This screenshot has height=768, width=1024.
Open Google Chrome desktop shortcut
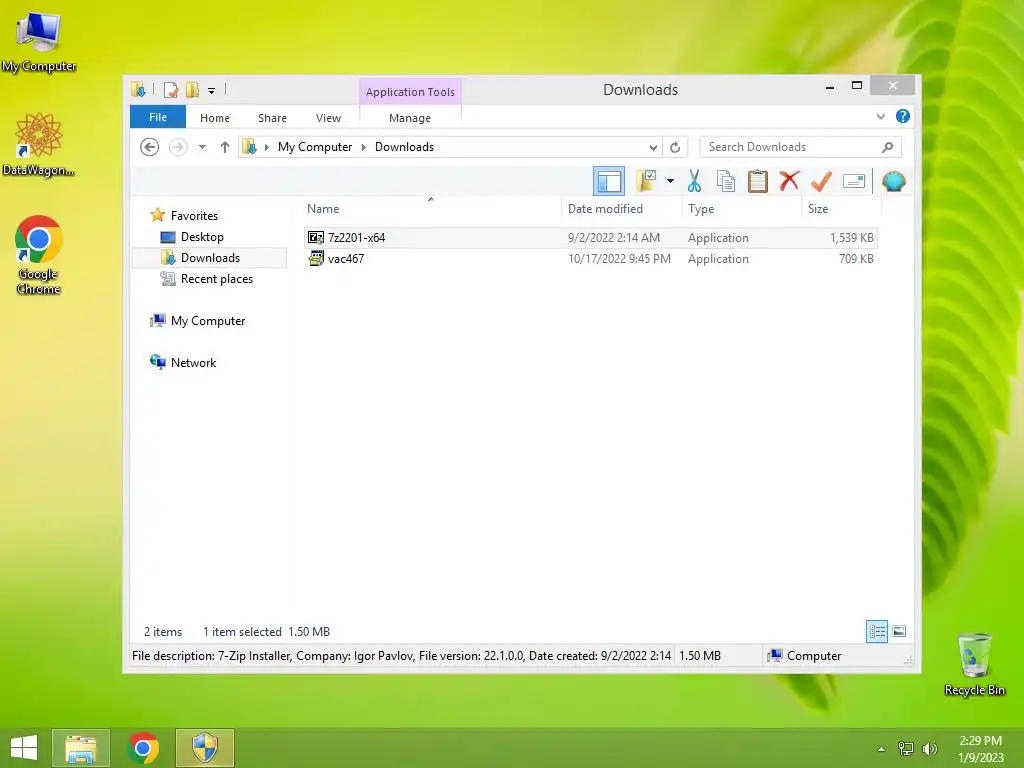39,255
